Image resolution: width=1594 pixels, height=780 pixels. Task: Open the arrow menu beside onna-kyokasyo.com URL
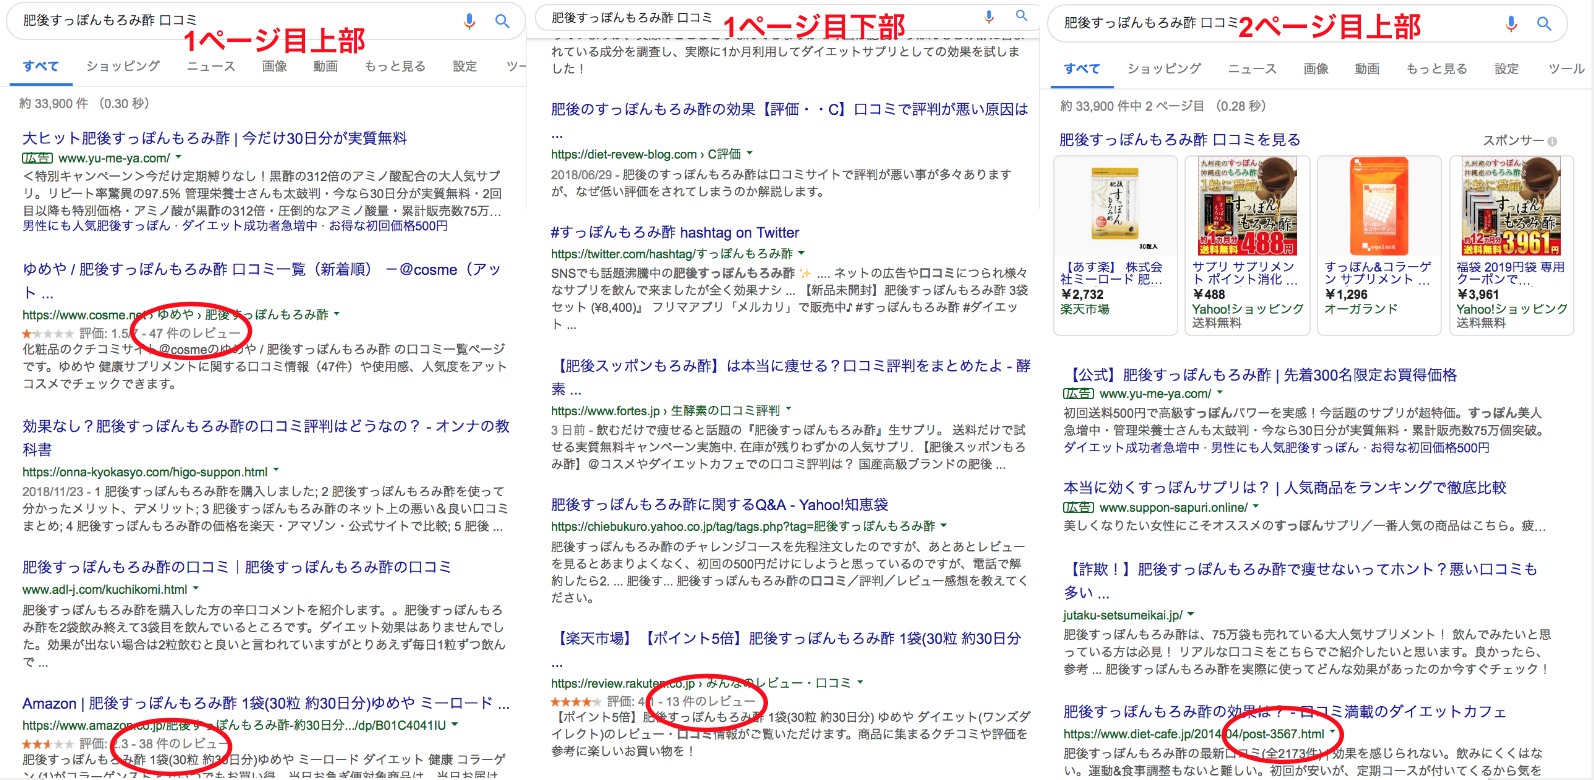[x=276, y=471]
